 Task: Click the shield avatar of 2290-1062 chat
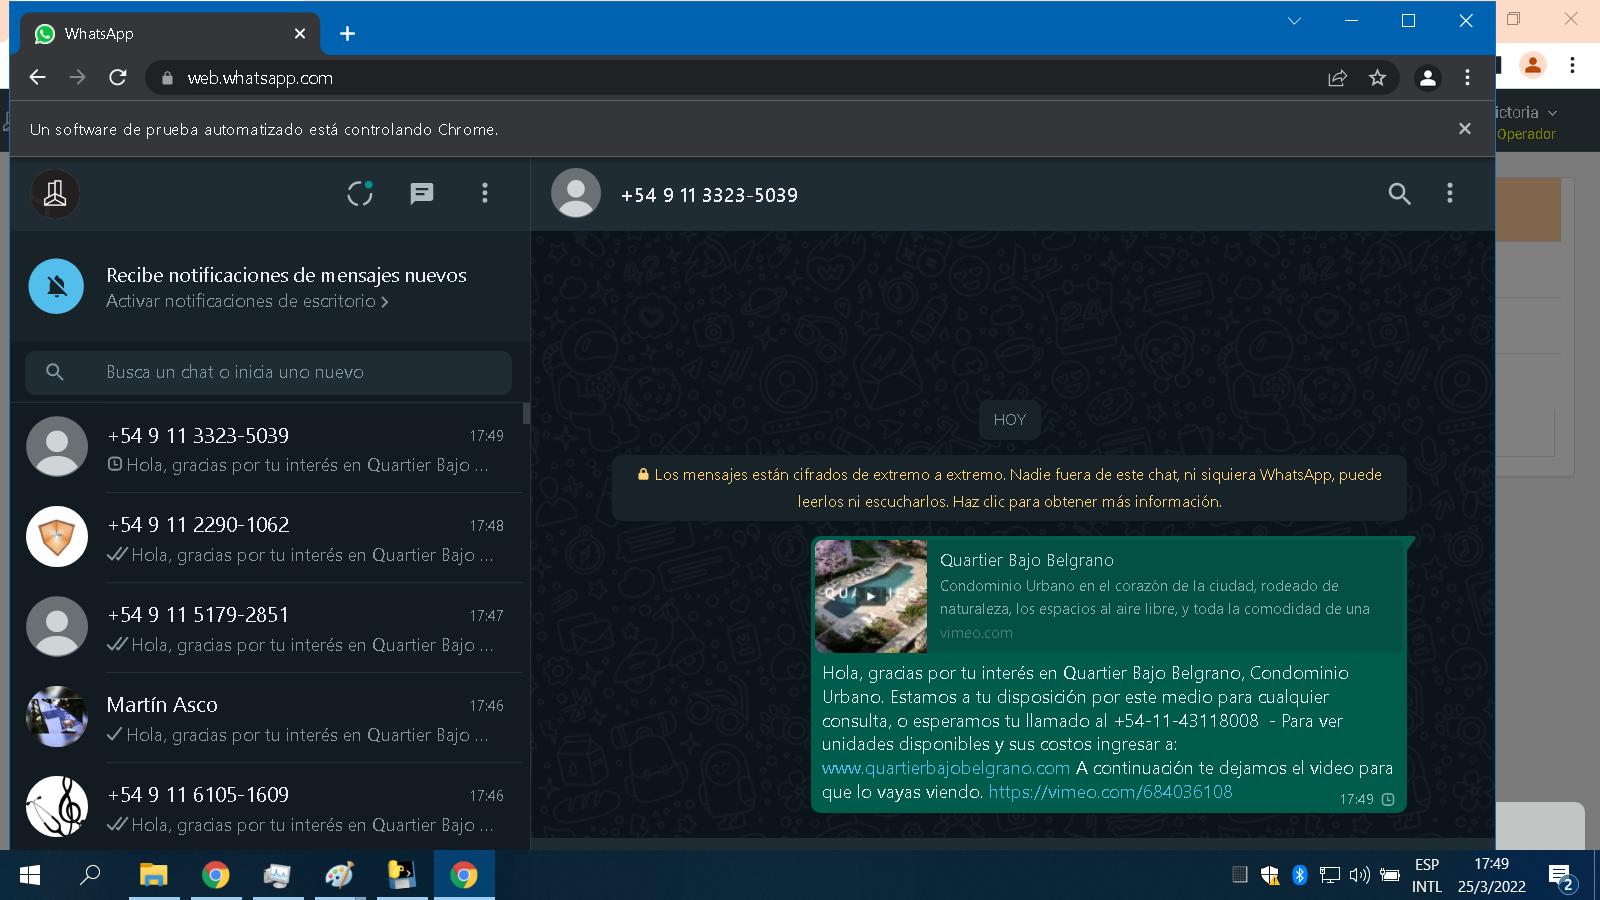pos(56,537)
